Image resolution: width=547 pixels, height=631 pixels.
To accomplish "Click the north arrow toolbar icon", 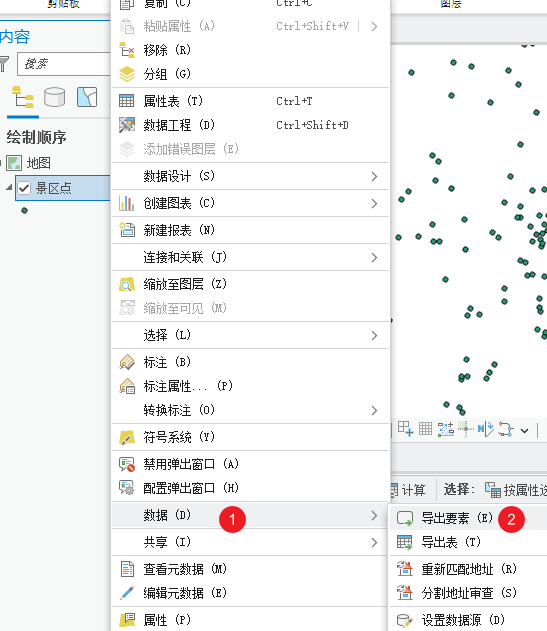I will point(485,429).
